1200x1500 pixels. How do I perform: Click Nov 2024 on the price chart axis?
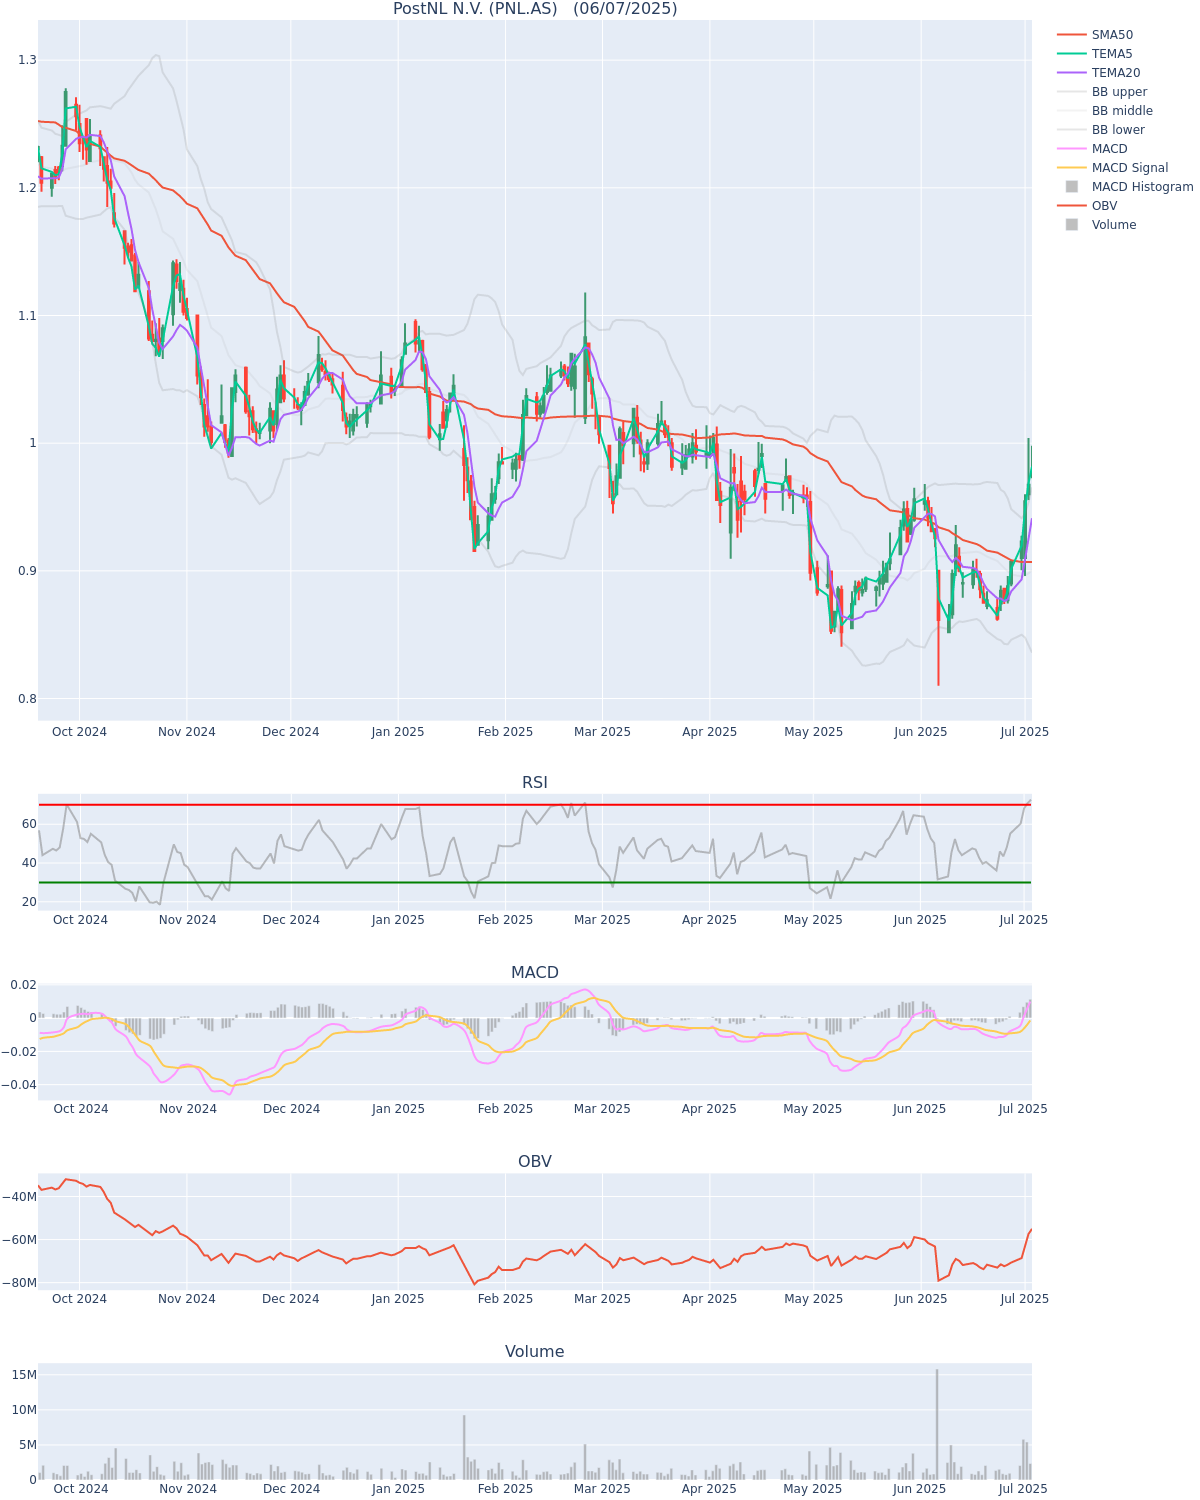pyautogui.click(x=187, y=732)
